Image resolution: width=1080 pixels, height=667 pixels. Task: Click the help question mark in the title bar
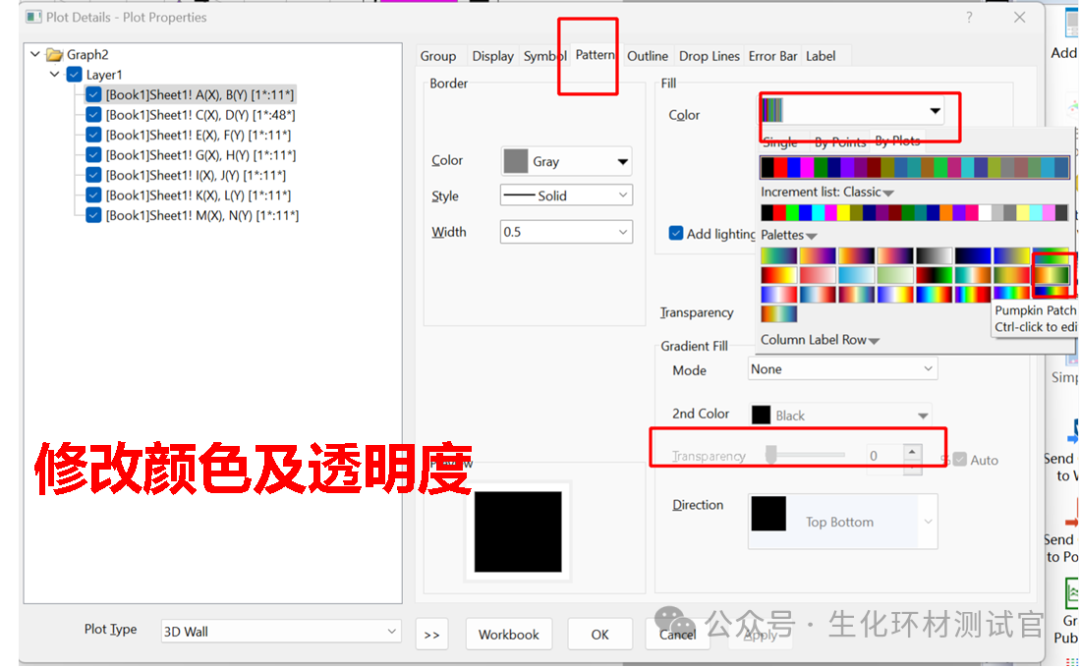click(x=969, y=17)
